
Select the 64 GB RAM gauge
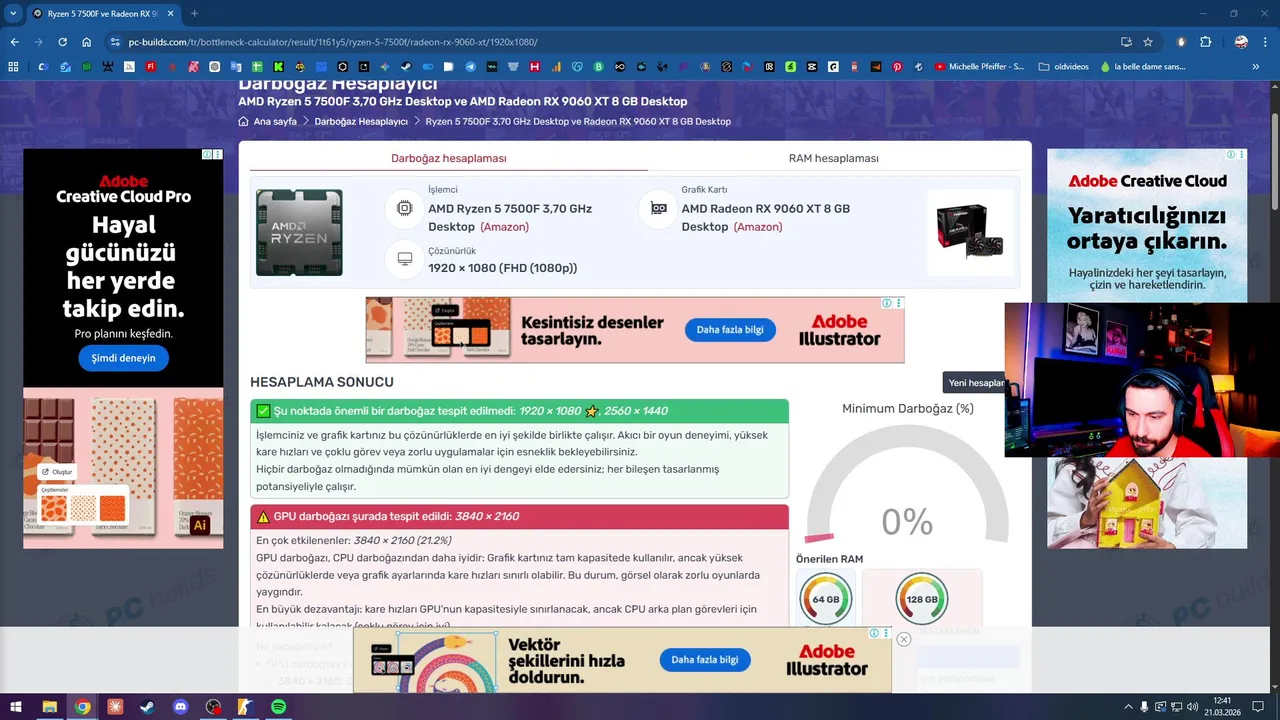click(x=826, y=599)
